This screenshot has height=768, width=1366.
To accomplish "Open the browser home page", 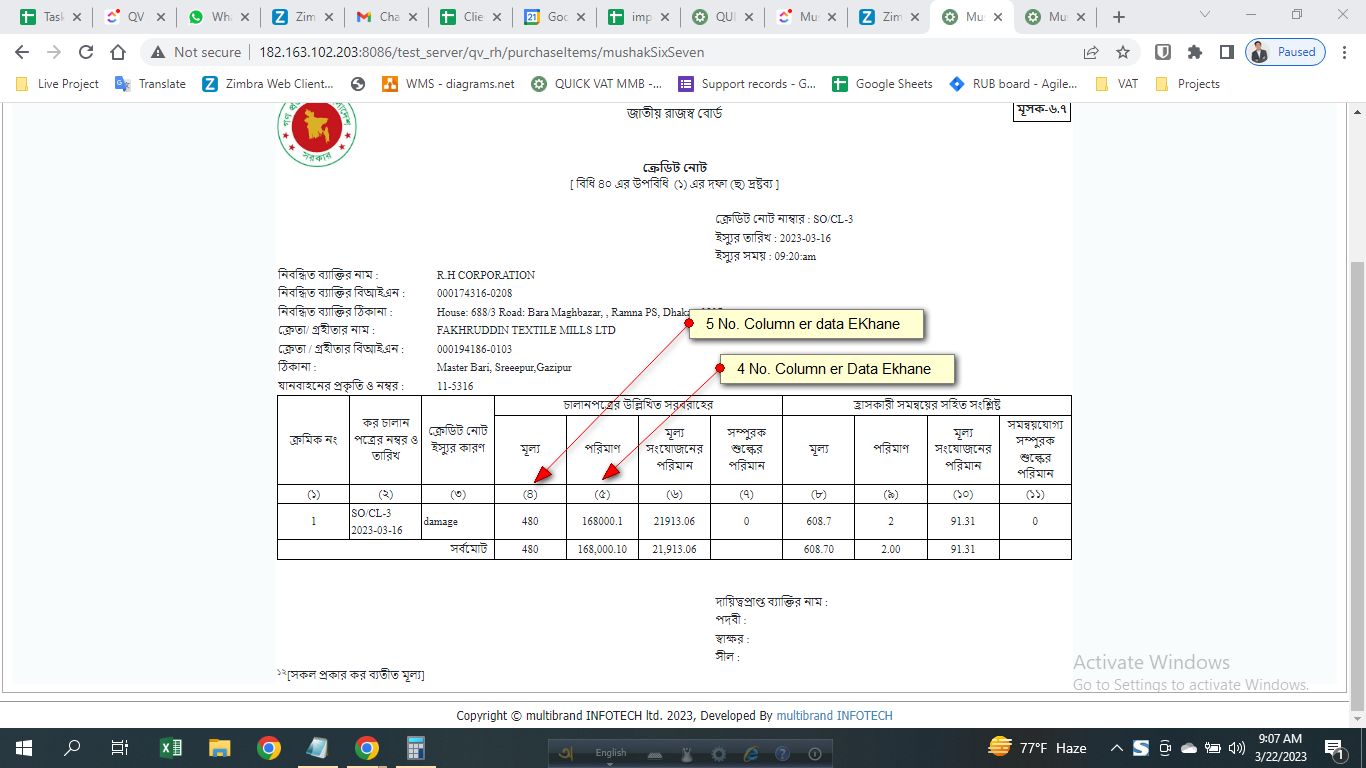I will [x=118, y=52].
